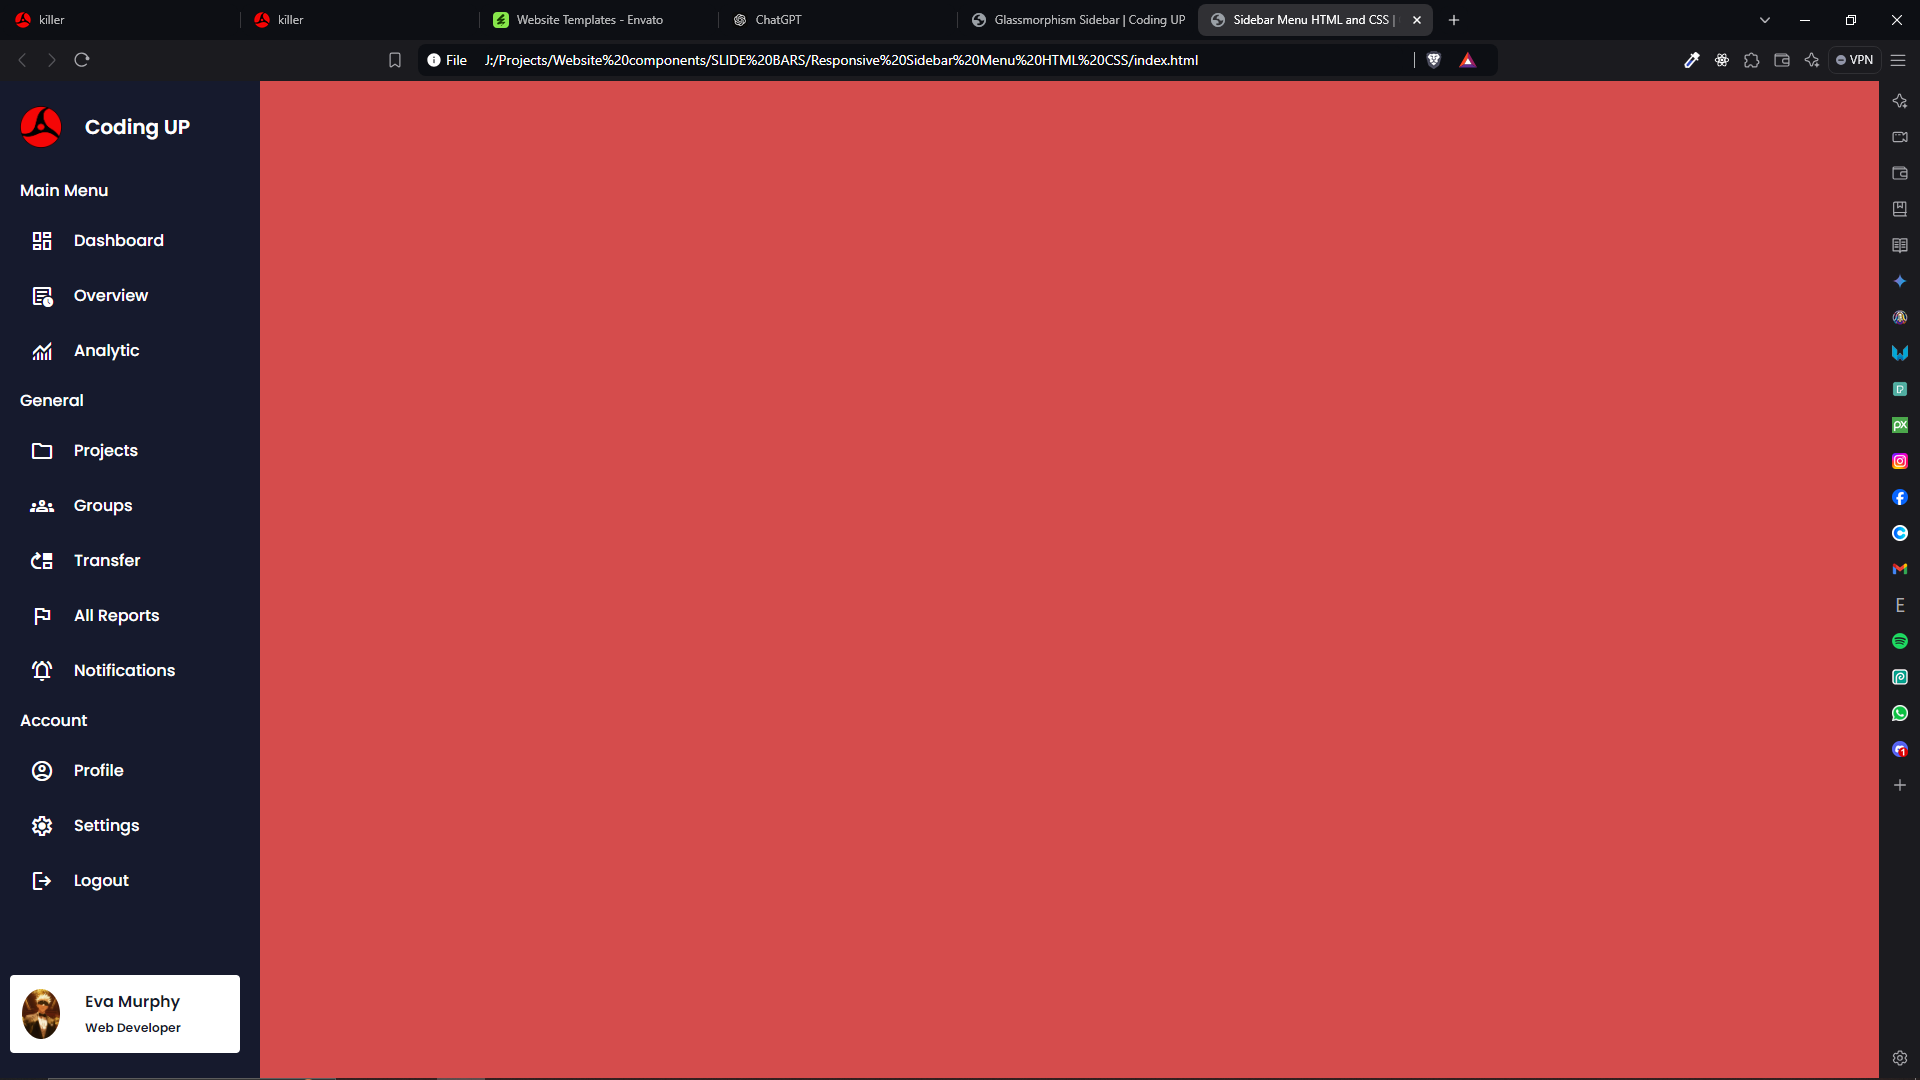Image resolution: width=1920 pixels, height=1080 pixels.
Task: Switch to the Glassmorphism Sidebar tab
Action: pyautogui.click(x=1077, y=20)
